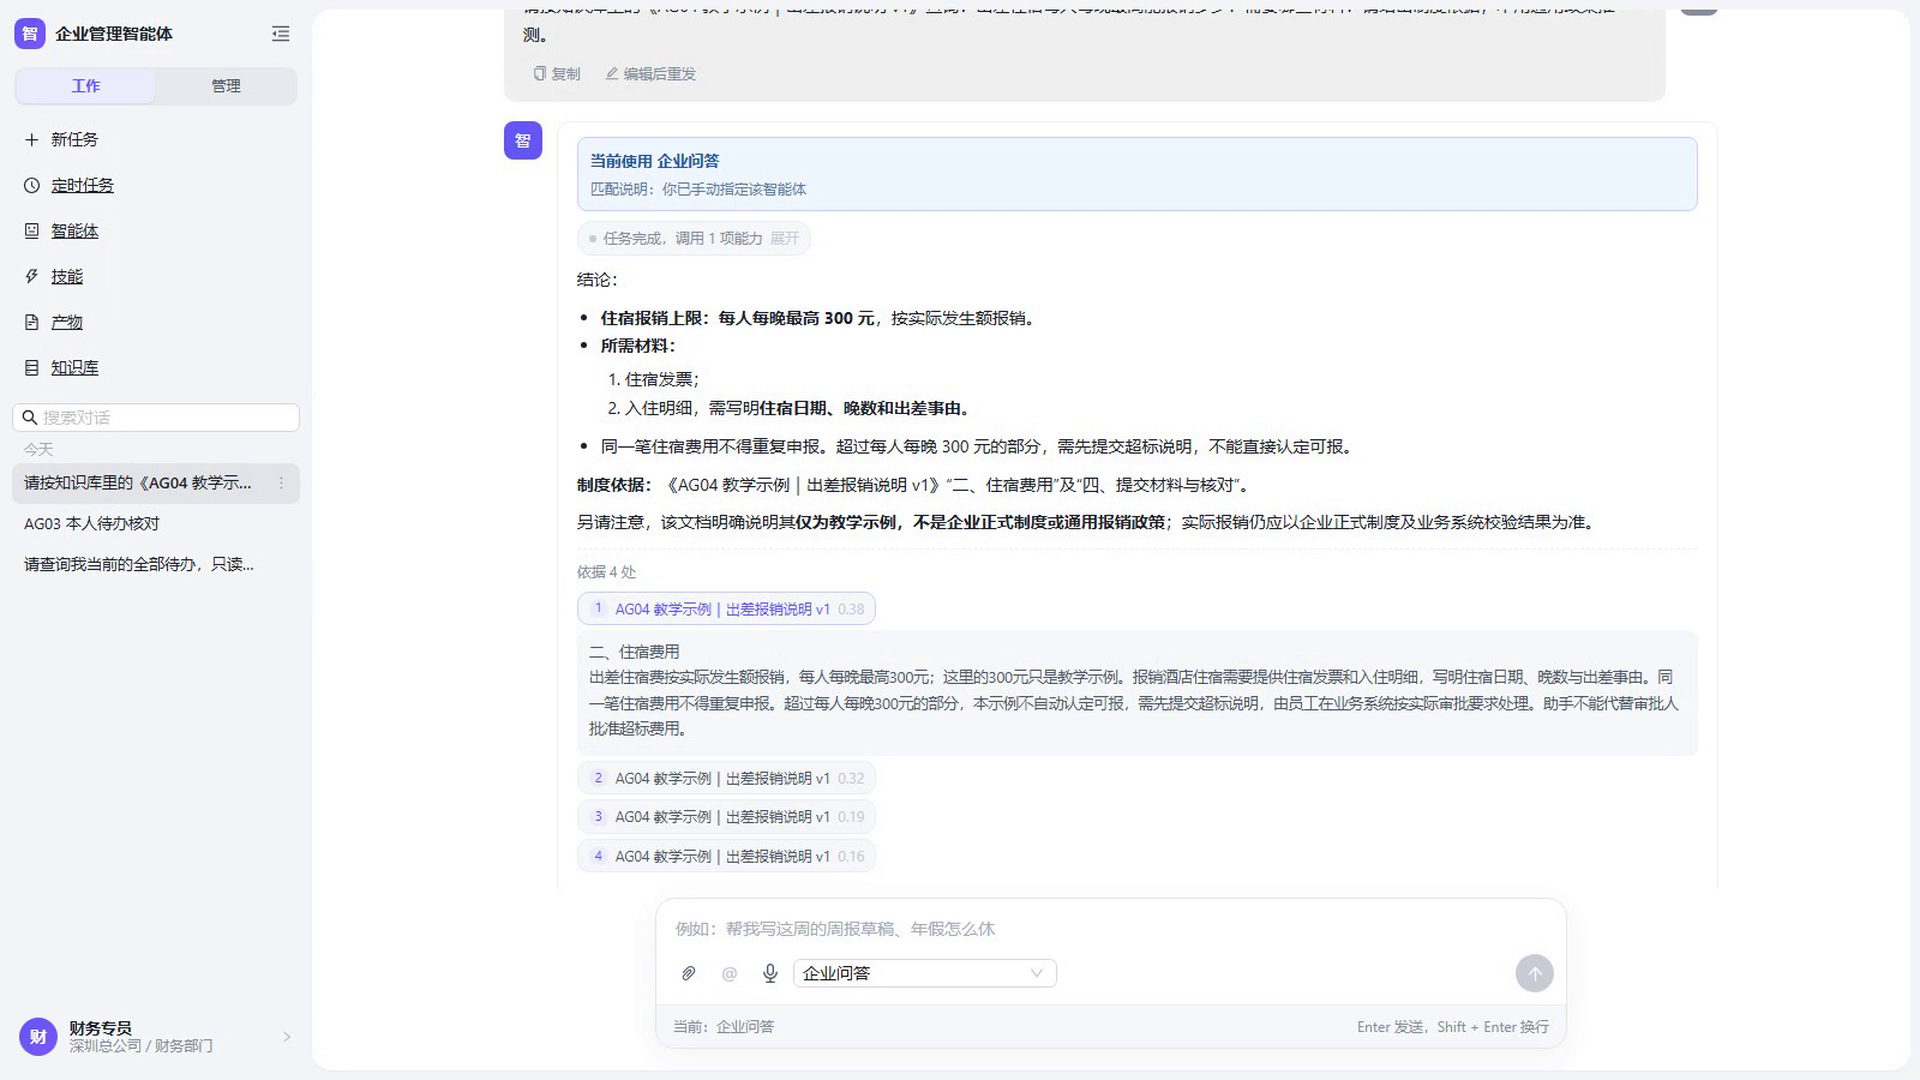This screenshot has height=1080, width=1920.
Task: Collapse citation 1 AG04 出差报销说明 0.38
Action: [726, 609]
